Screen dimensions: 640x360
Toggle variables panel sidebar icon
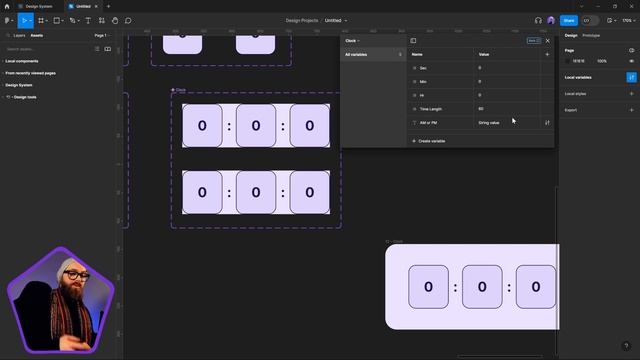413,40
